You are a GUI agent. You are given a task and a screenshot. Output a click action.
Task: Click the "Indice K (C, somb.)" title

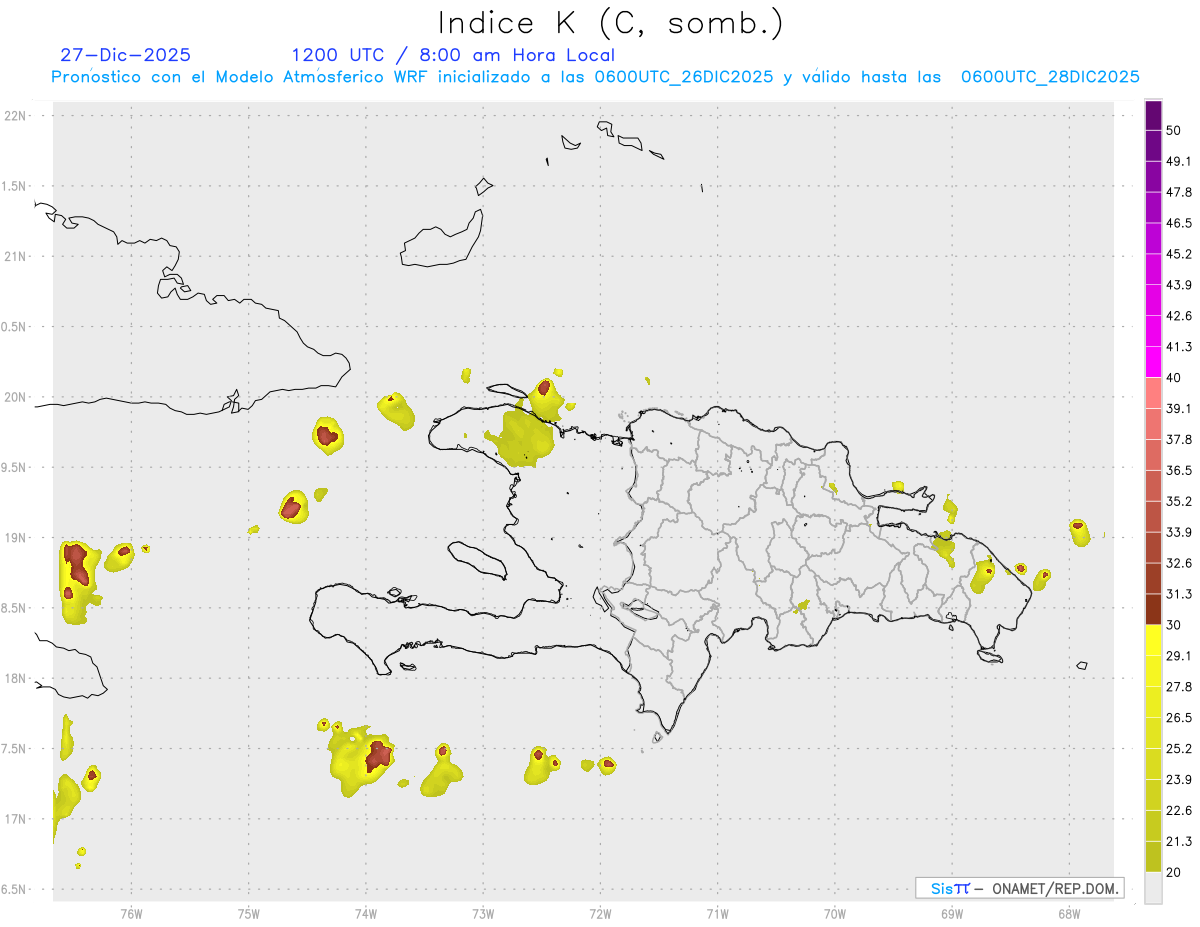click(x=611, y=24)
